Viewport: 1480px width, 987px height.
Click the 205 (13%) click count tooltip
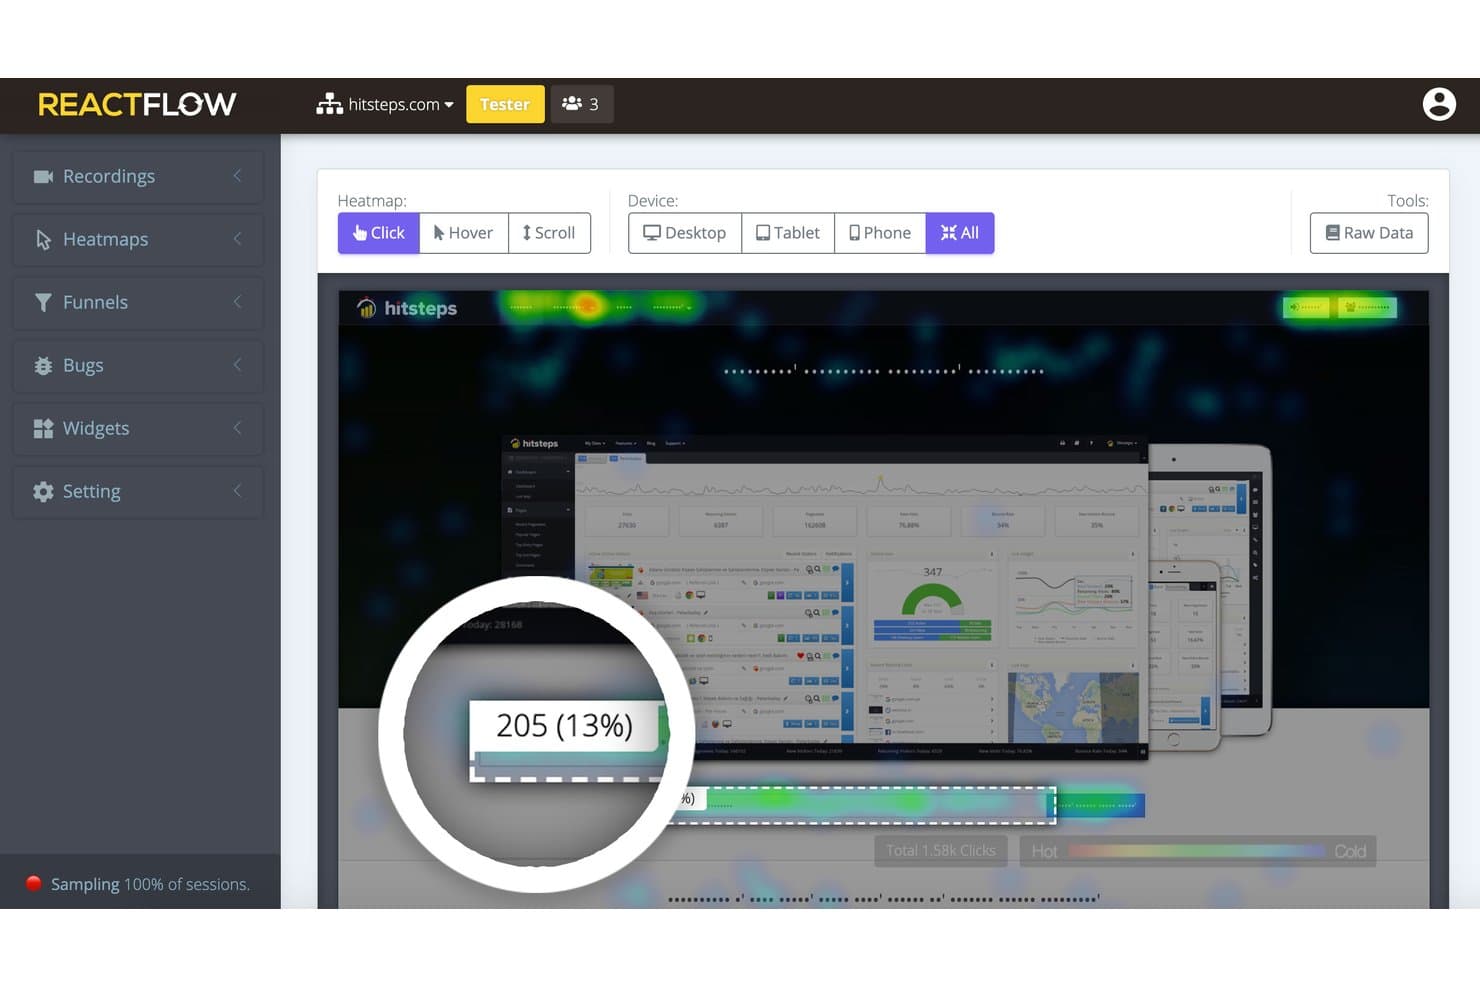click(x=565, y=726)
